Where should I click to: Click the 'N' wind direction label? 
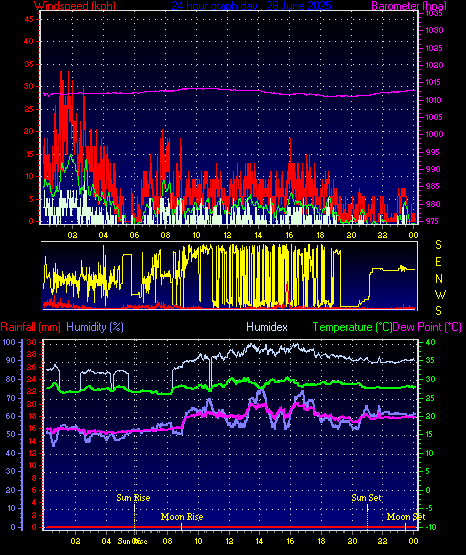[439, 279]
